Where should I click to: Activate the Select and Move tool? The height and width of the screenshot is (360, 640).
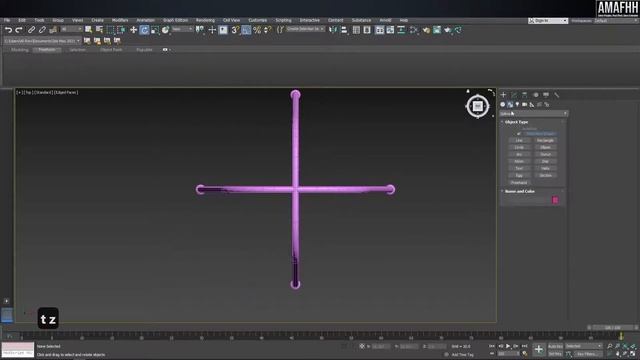[x=133, y=30]
